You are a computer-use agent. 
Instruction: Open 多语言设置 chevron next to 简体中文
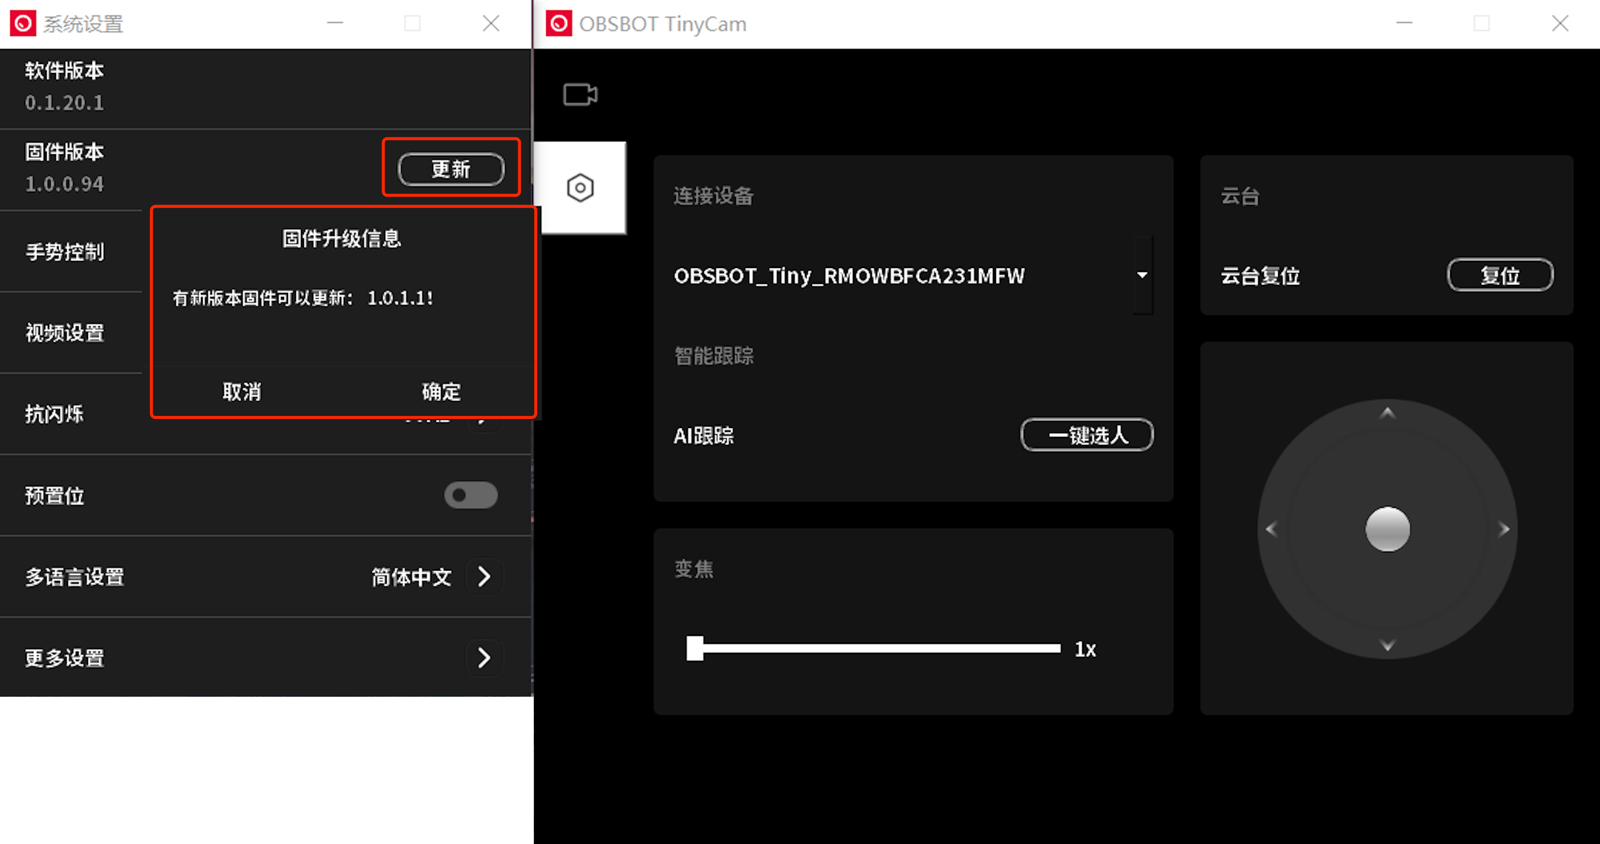point(484,576)
